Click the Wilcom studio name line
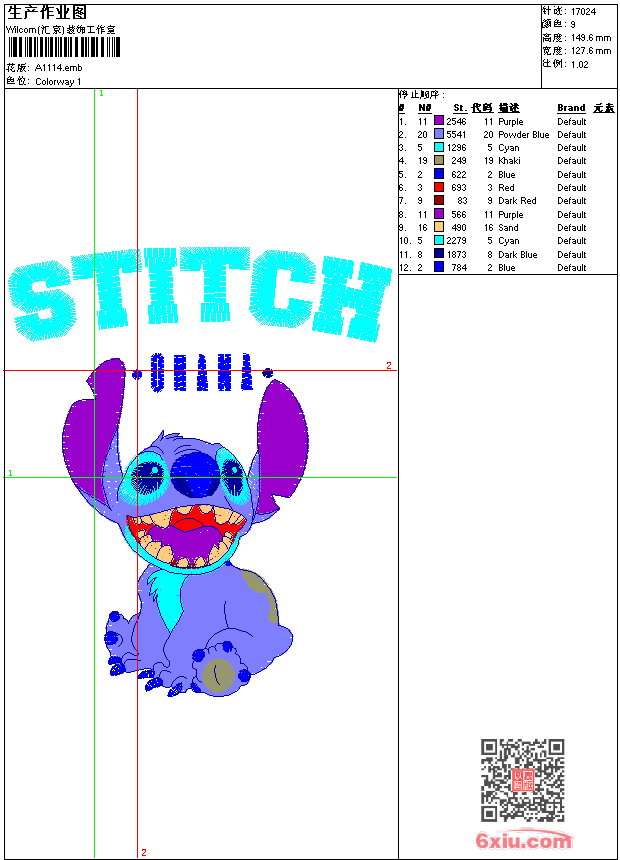Image resolution: width=620 pixels, height=860 pixels. pos(60,30)
